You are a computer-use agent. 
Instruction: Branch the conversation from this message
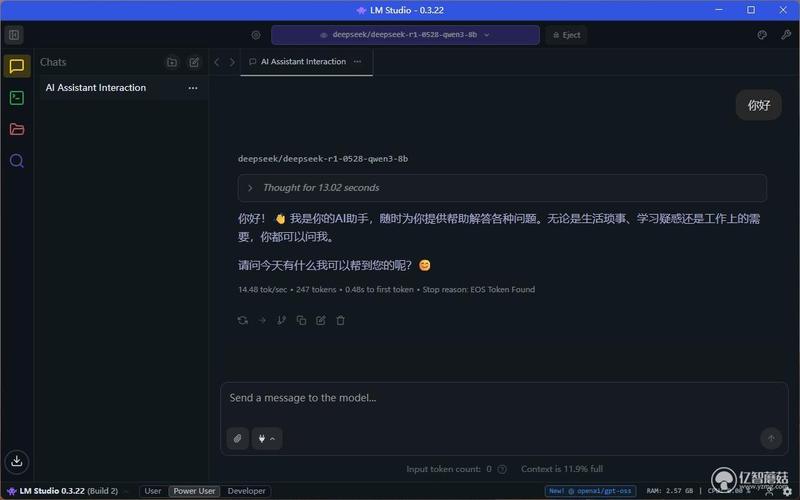[282, 320]
